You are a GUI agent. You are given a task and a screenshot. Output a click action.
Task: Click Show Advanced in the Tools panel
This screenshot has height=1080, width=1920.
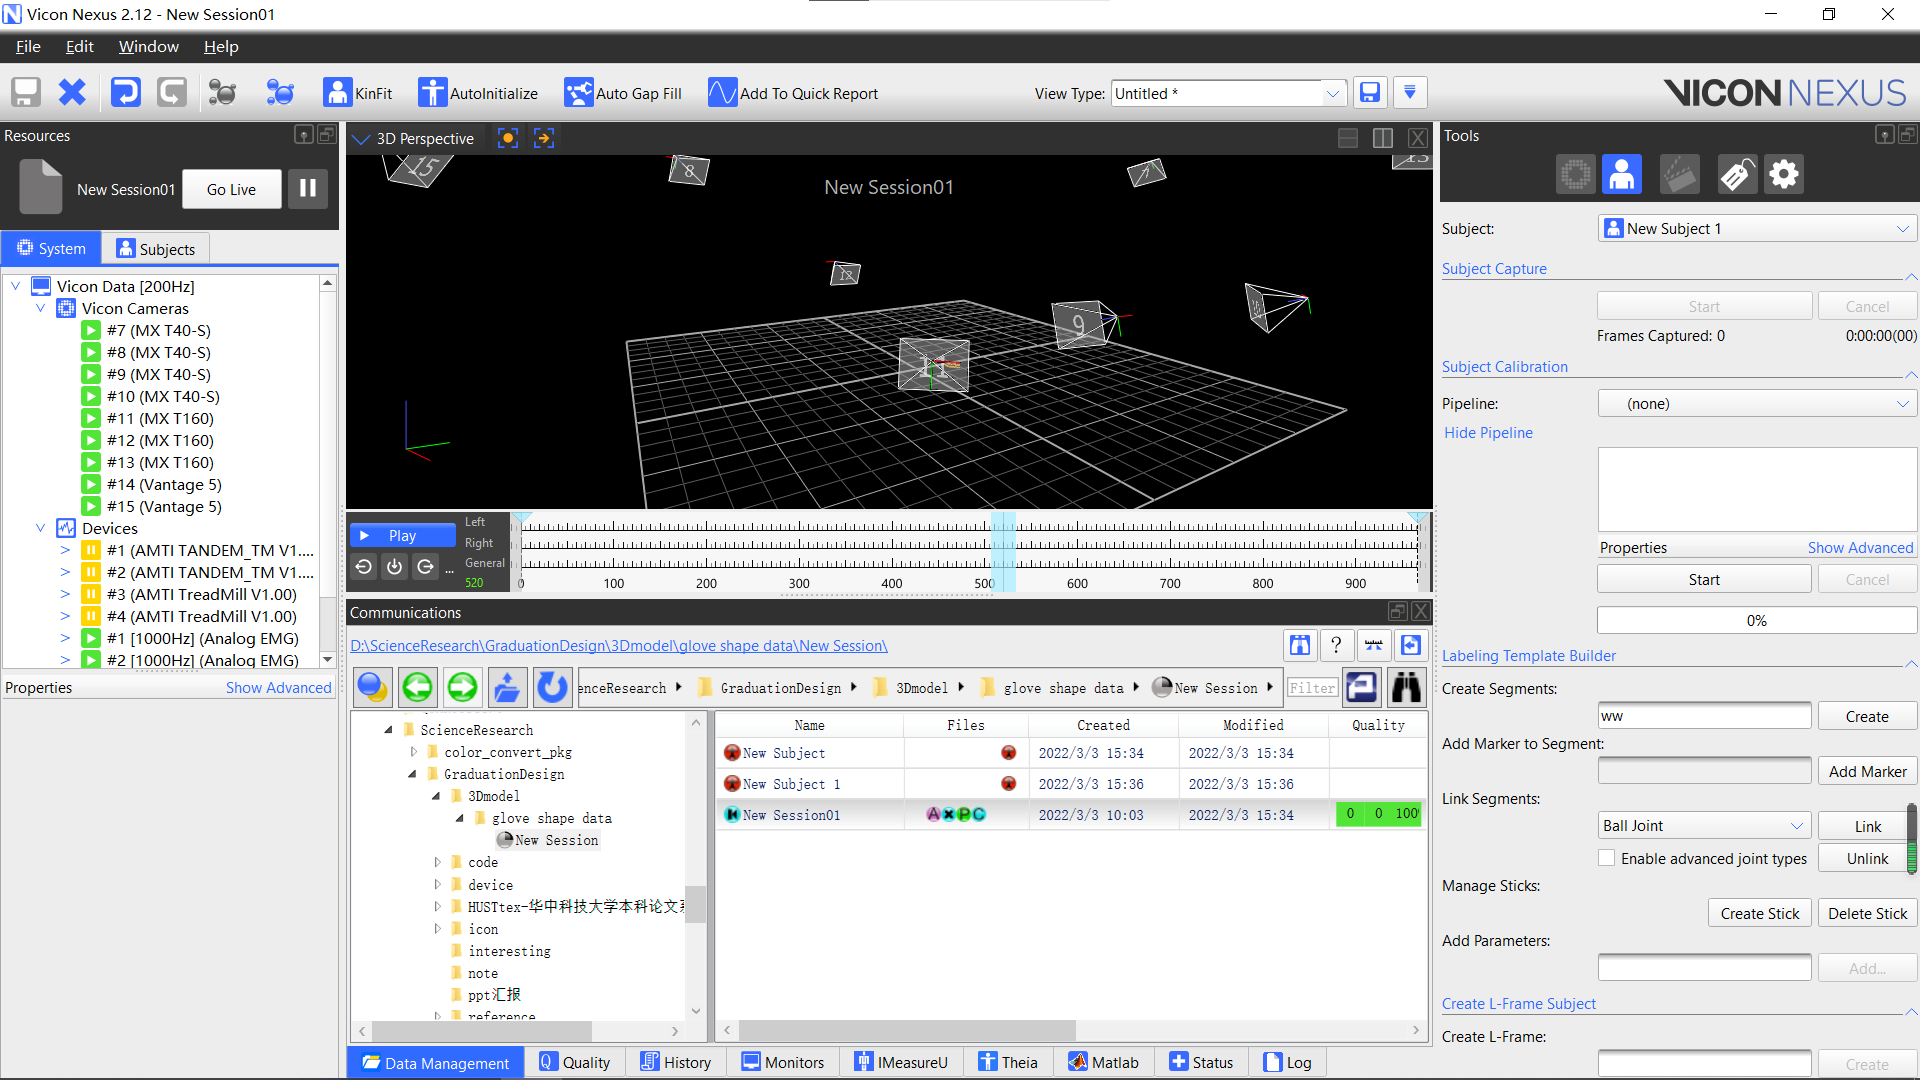click(x=1860, y=547)
